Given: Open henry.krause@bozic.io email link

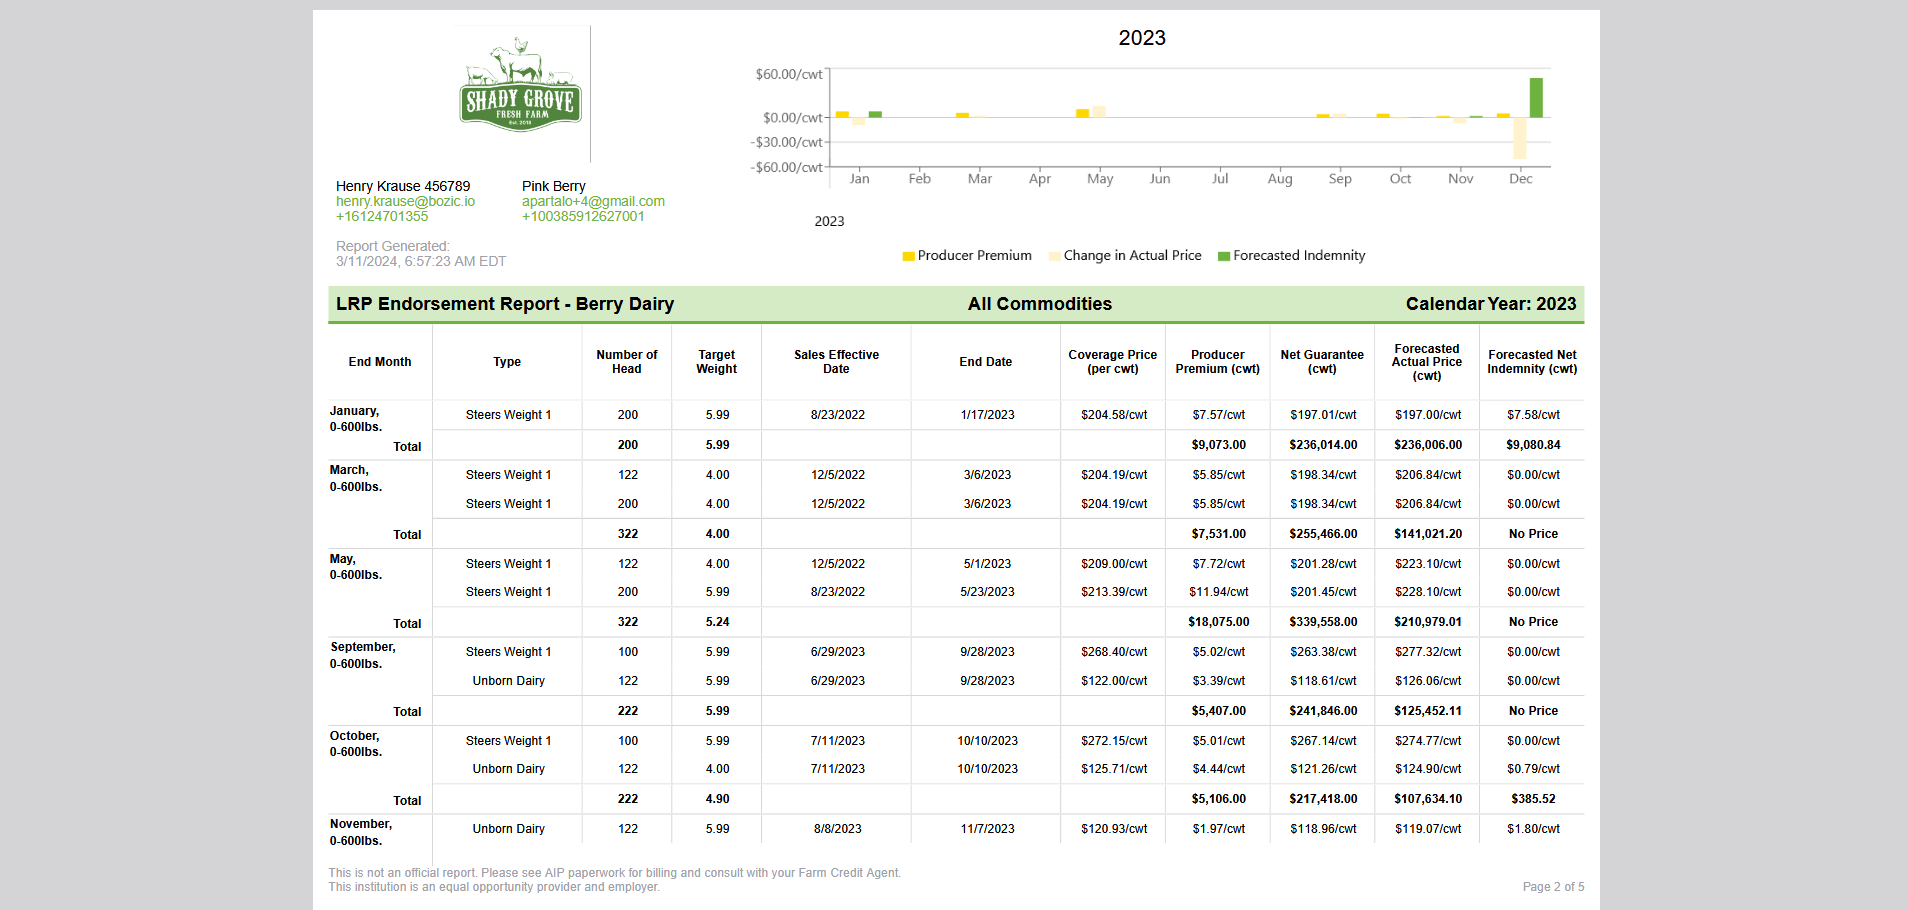Looking at the screenshot, I should (x=405, y=201).
